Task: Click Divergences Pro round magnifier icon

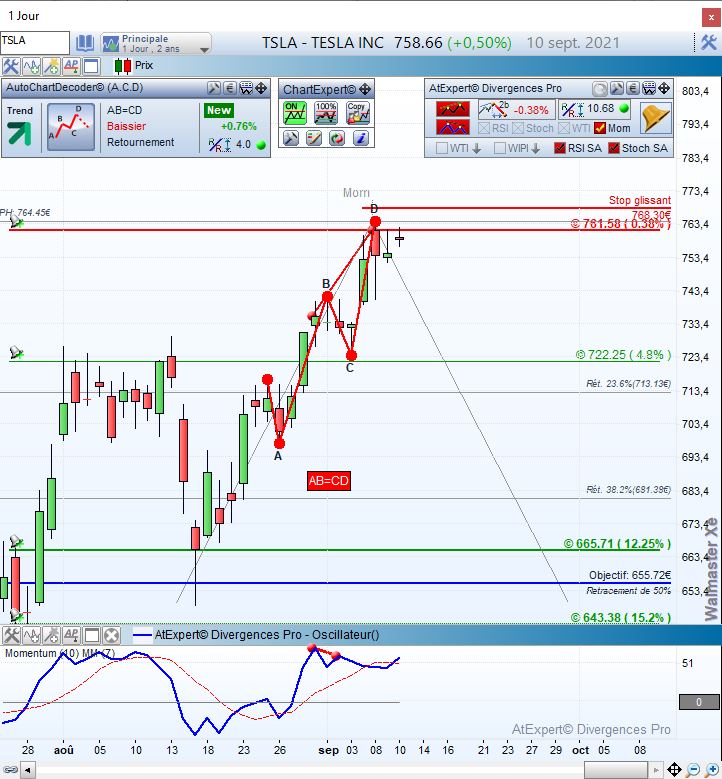Action: click(x=600, y=88)
